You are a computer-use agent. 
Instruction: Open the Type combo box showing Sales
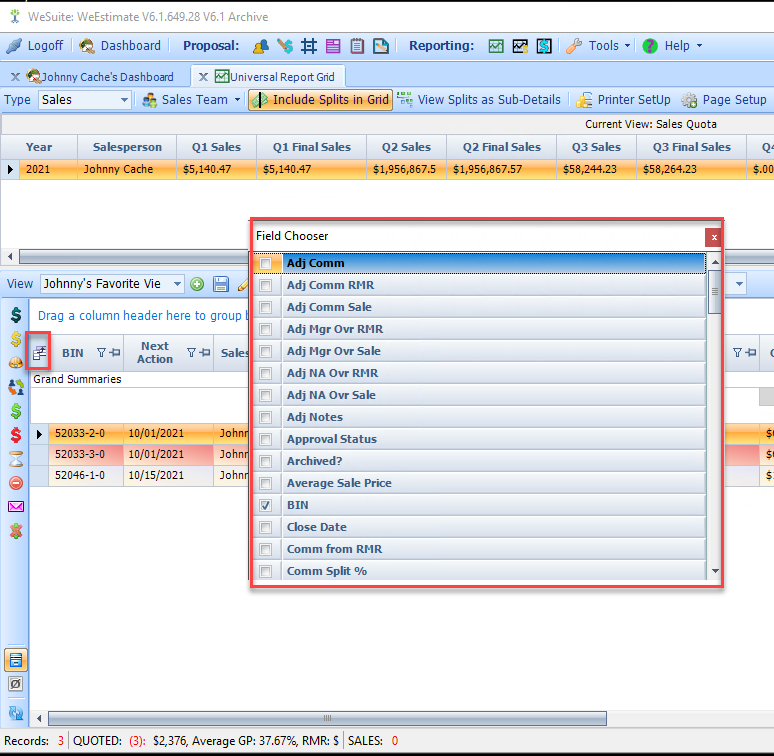85,100
